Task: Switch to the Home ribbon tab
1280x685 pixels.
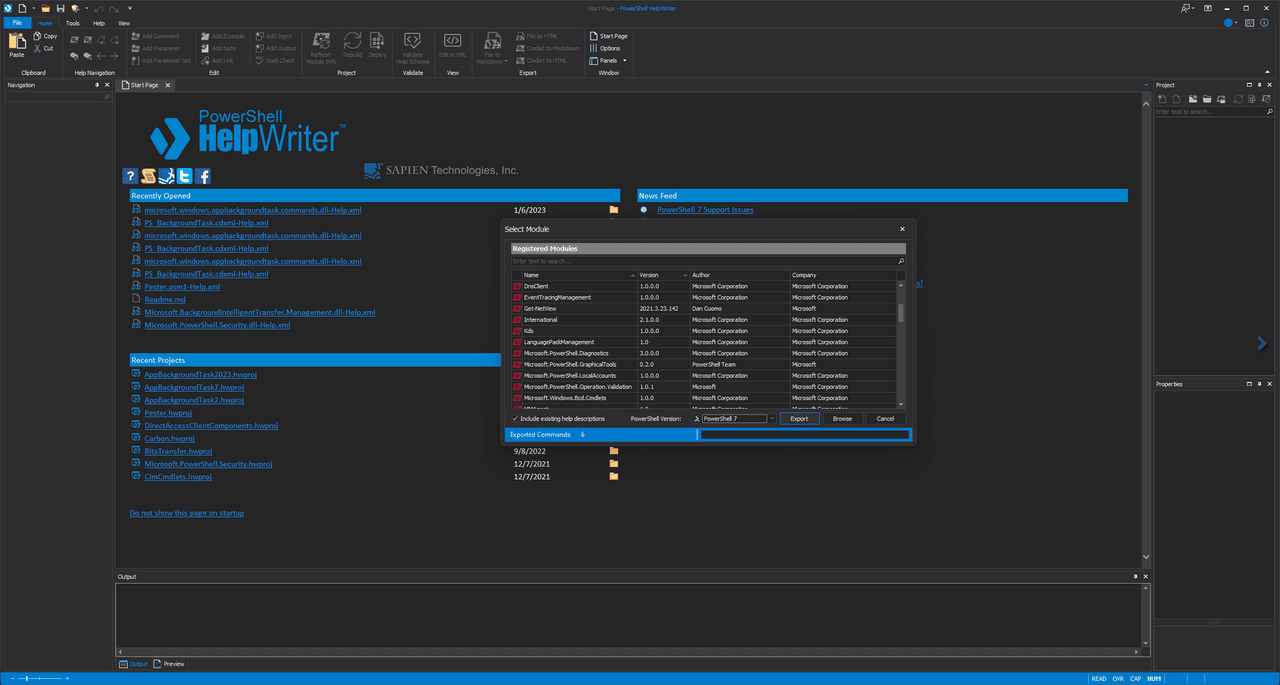Action: point(46,22)
